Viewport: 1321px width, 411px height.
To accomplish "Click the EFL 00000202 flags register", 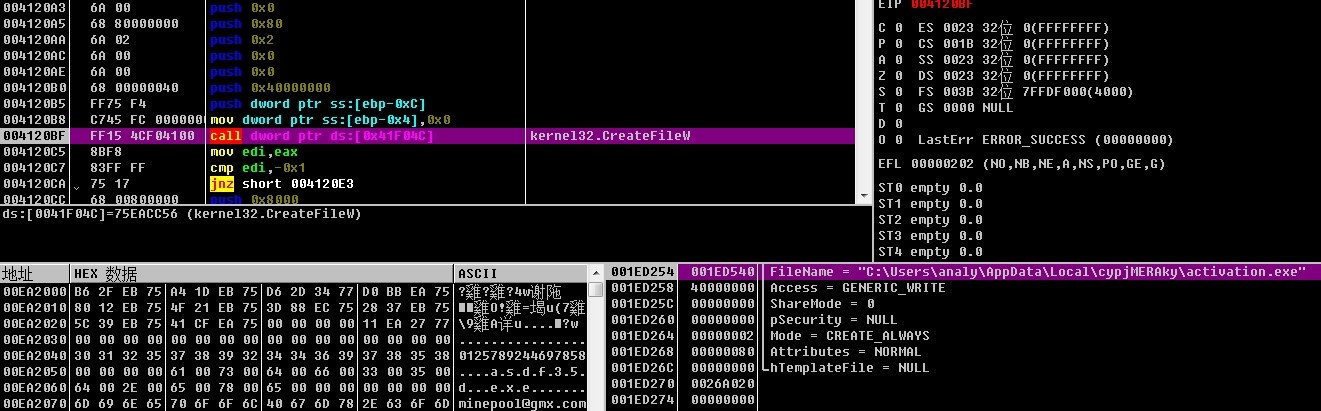I will (1021, 164).
